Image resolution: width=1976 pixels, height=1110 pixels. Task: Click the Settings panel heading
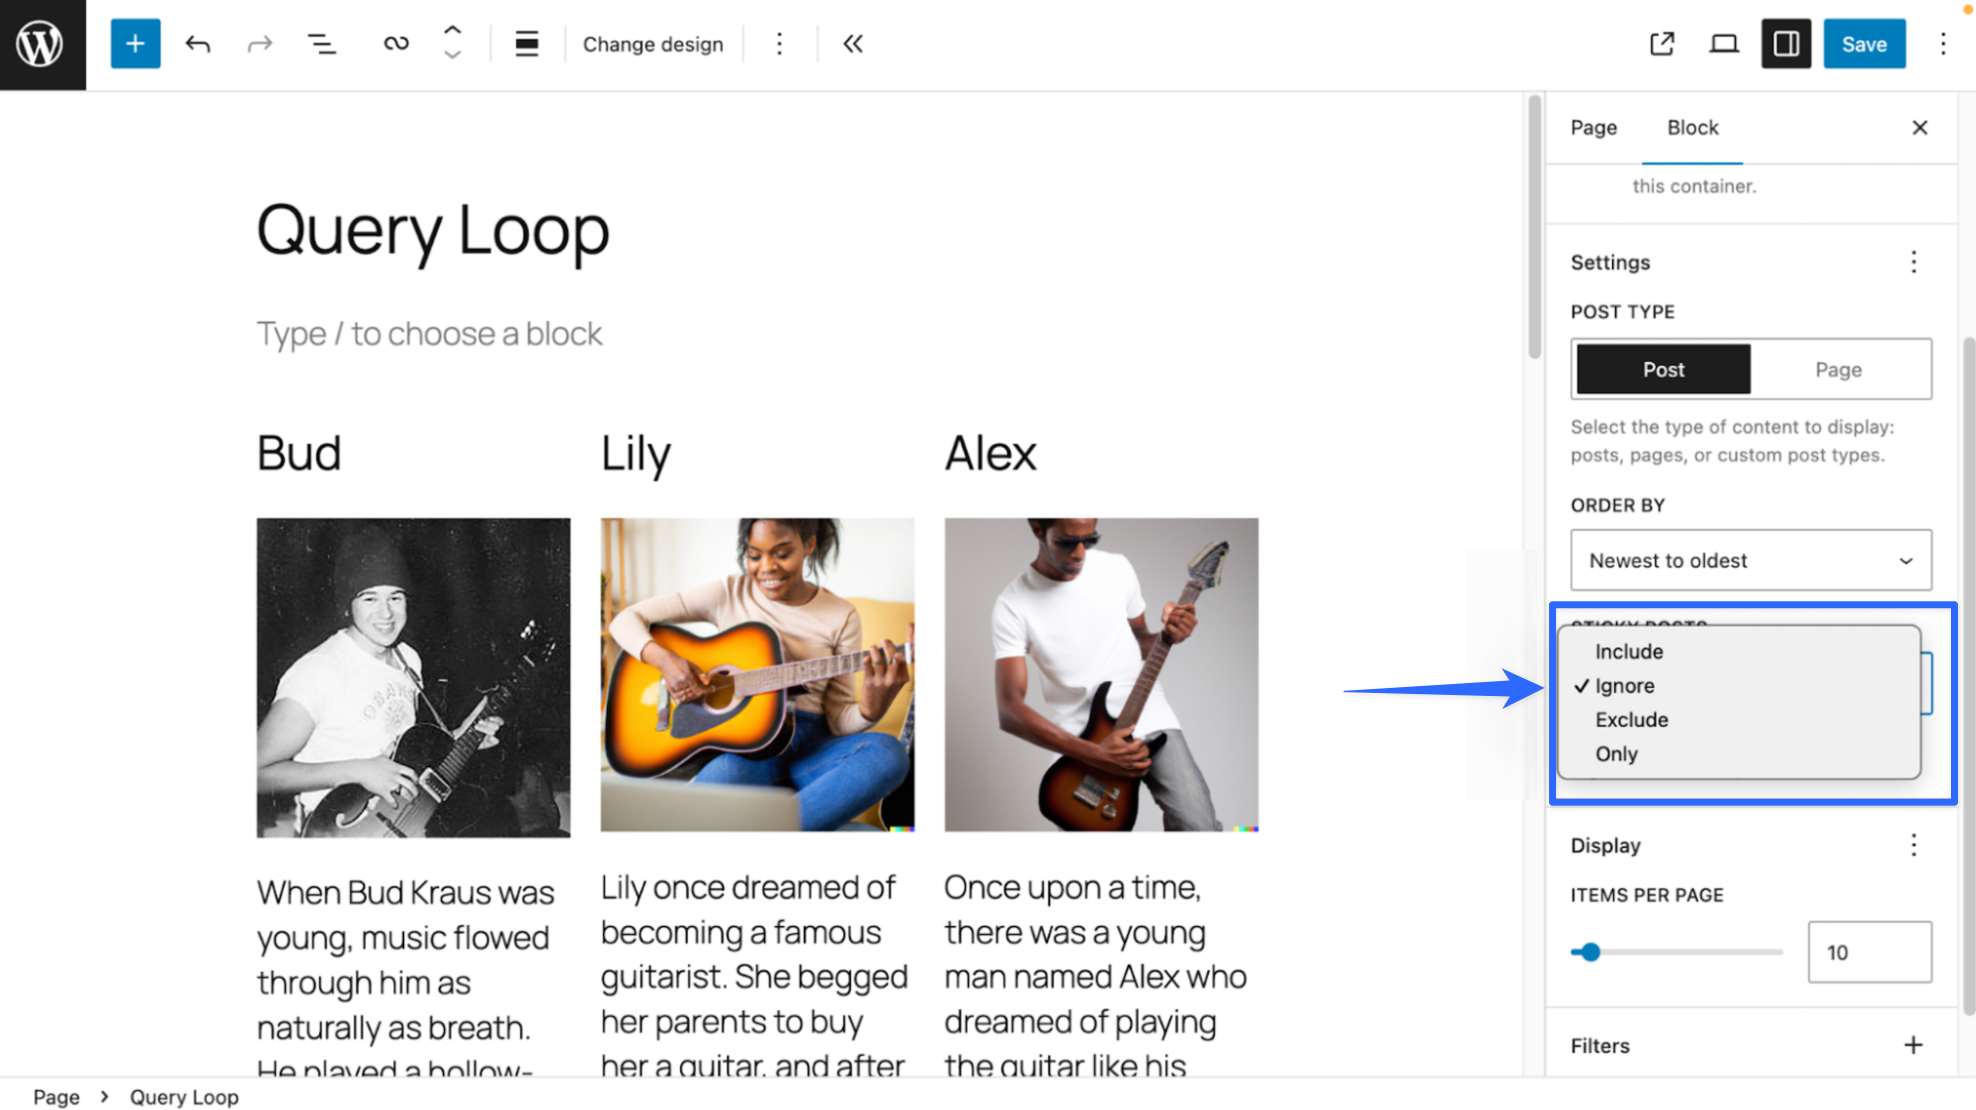(x=1610, y=262)
